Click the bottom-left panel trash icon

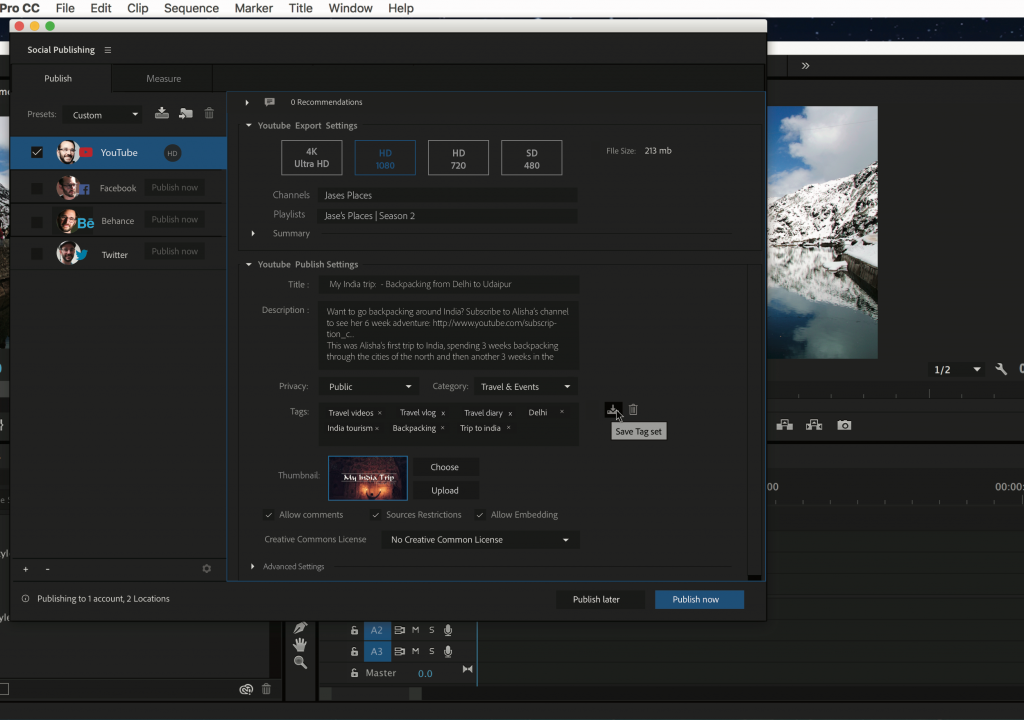[x=266, y=689]
